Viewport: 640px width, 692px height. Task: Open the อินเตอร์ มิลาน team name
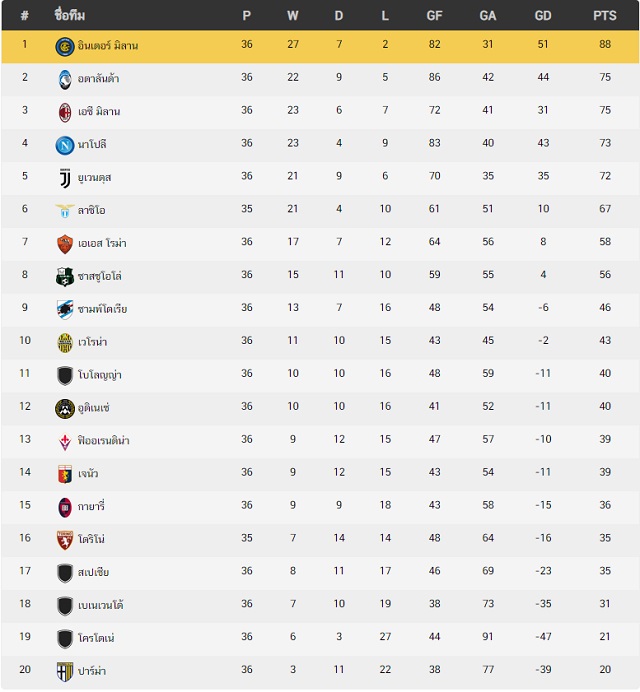(x=108, y=45)
